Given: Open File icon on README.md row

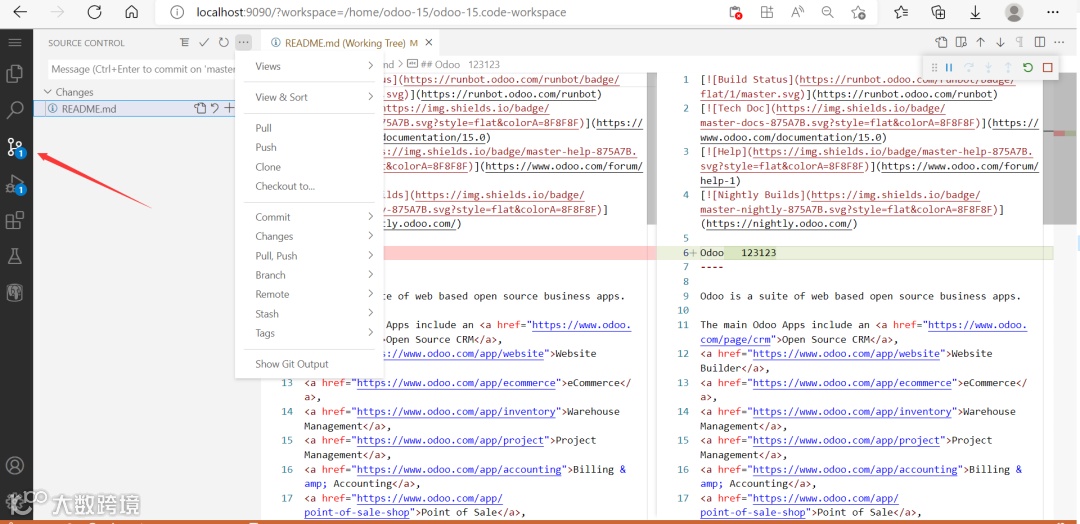Looking at the screenshot, I should 200,108.
